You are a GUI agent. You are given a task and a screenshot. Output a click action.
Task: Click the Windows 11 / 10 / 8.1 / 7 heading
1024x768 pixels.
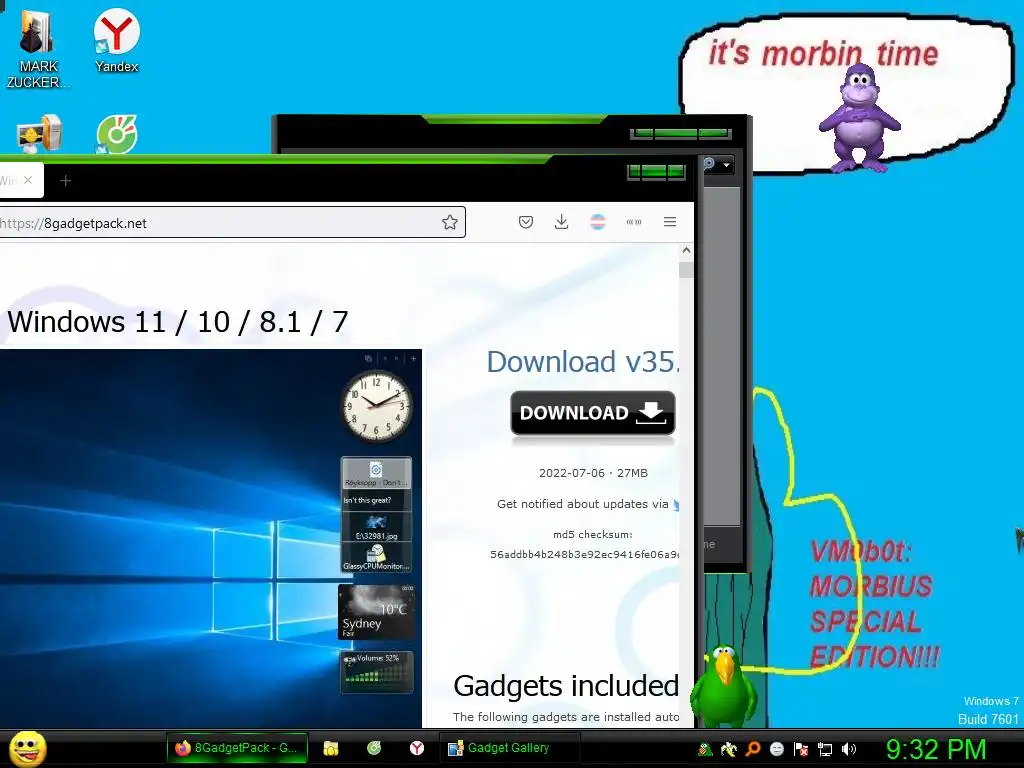[x=177, y=322]
